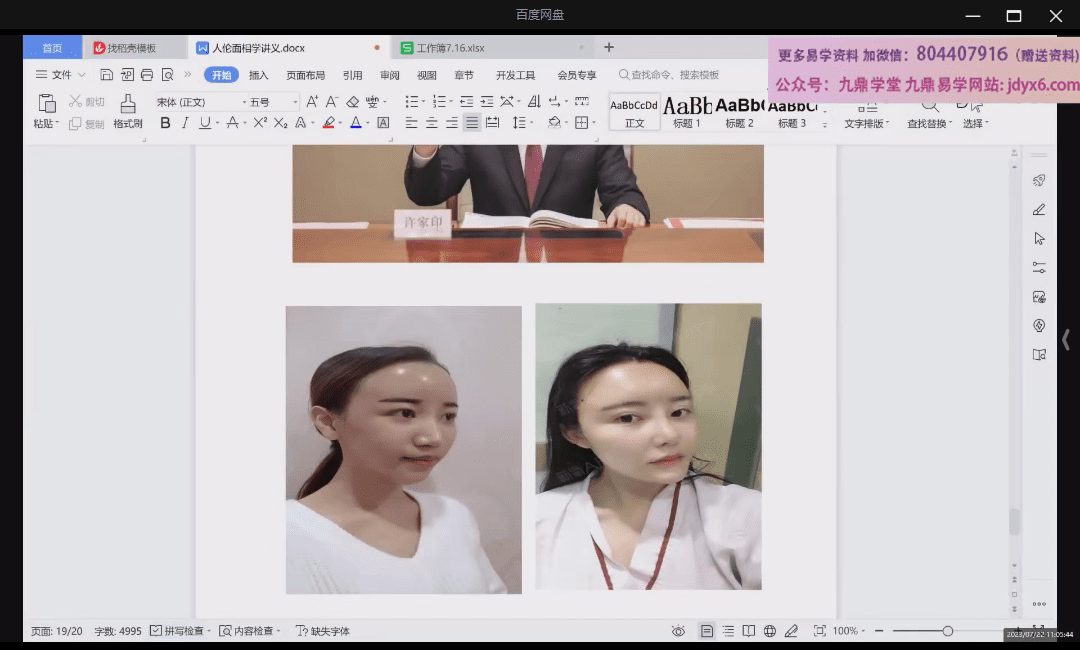Open the web layout globe icon in status bar
This screenshot has height=650, width=1080.
click(770, 631)
